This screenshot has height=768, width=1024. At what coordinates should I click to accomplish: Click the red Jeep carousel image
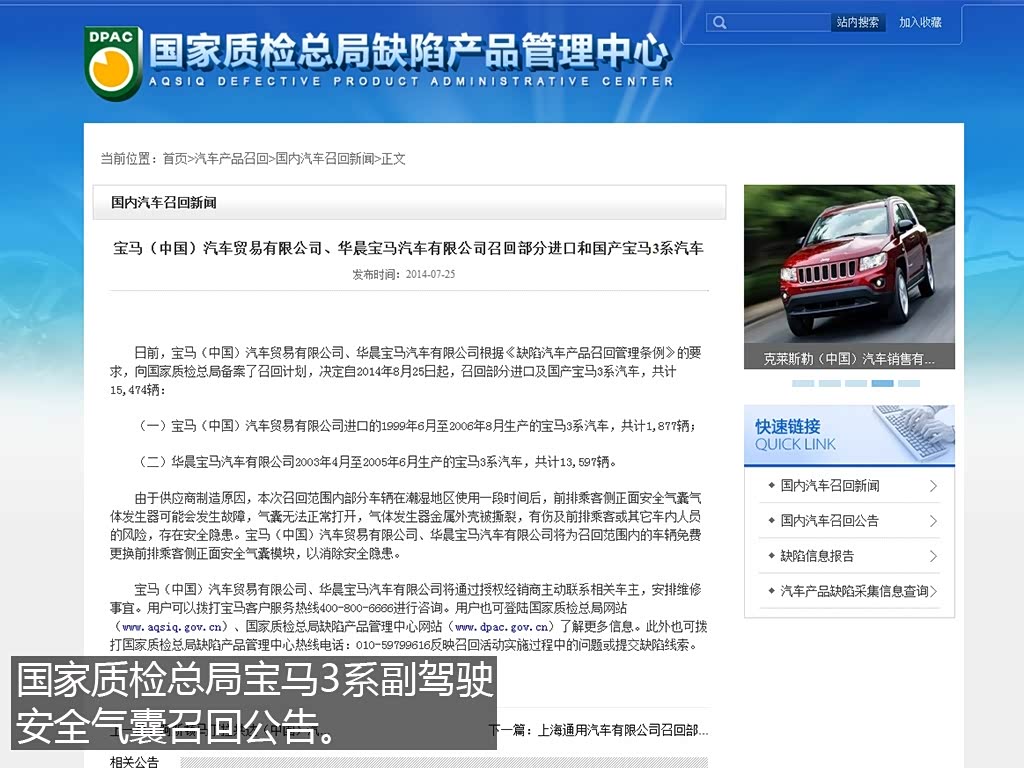click(x=849, y=267)
